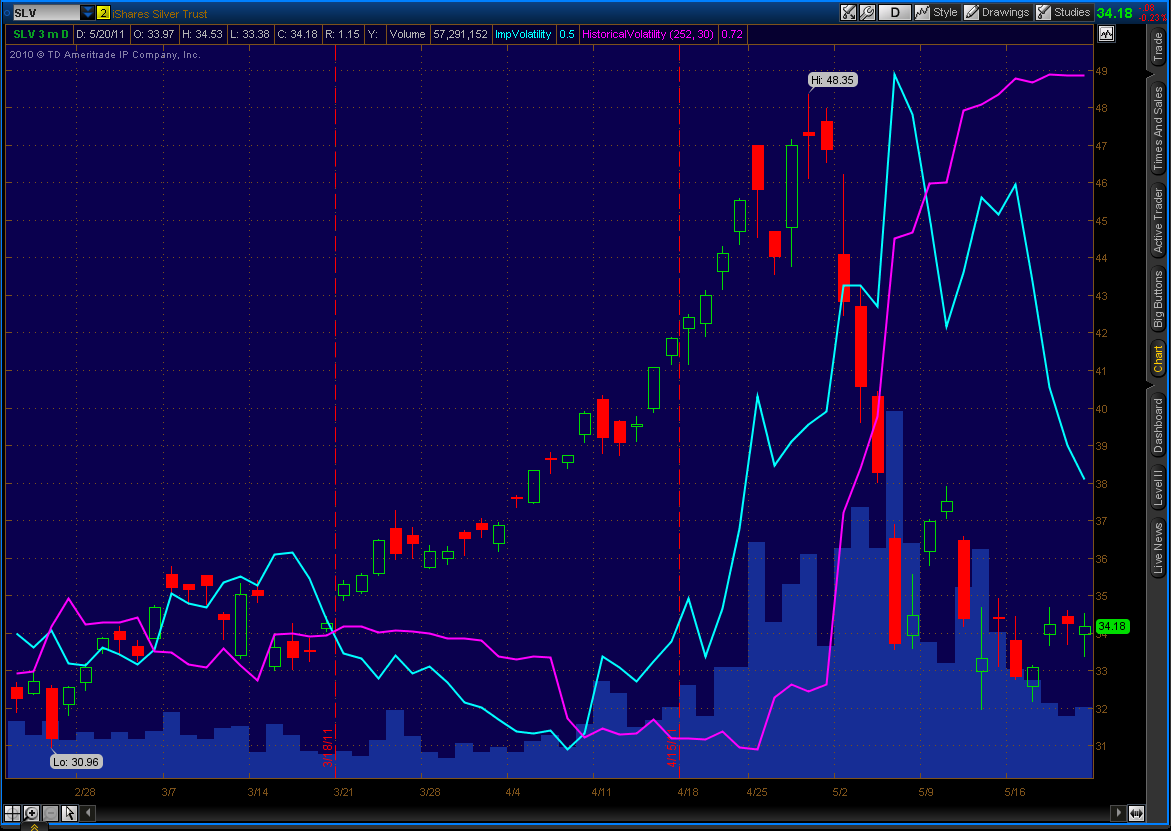This screenshot has height=831, width=1171.
Task: Click the yellow 2 link color box
Action: (103, 13)
